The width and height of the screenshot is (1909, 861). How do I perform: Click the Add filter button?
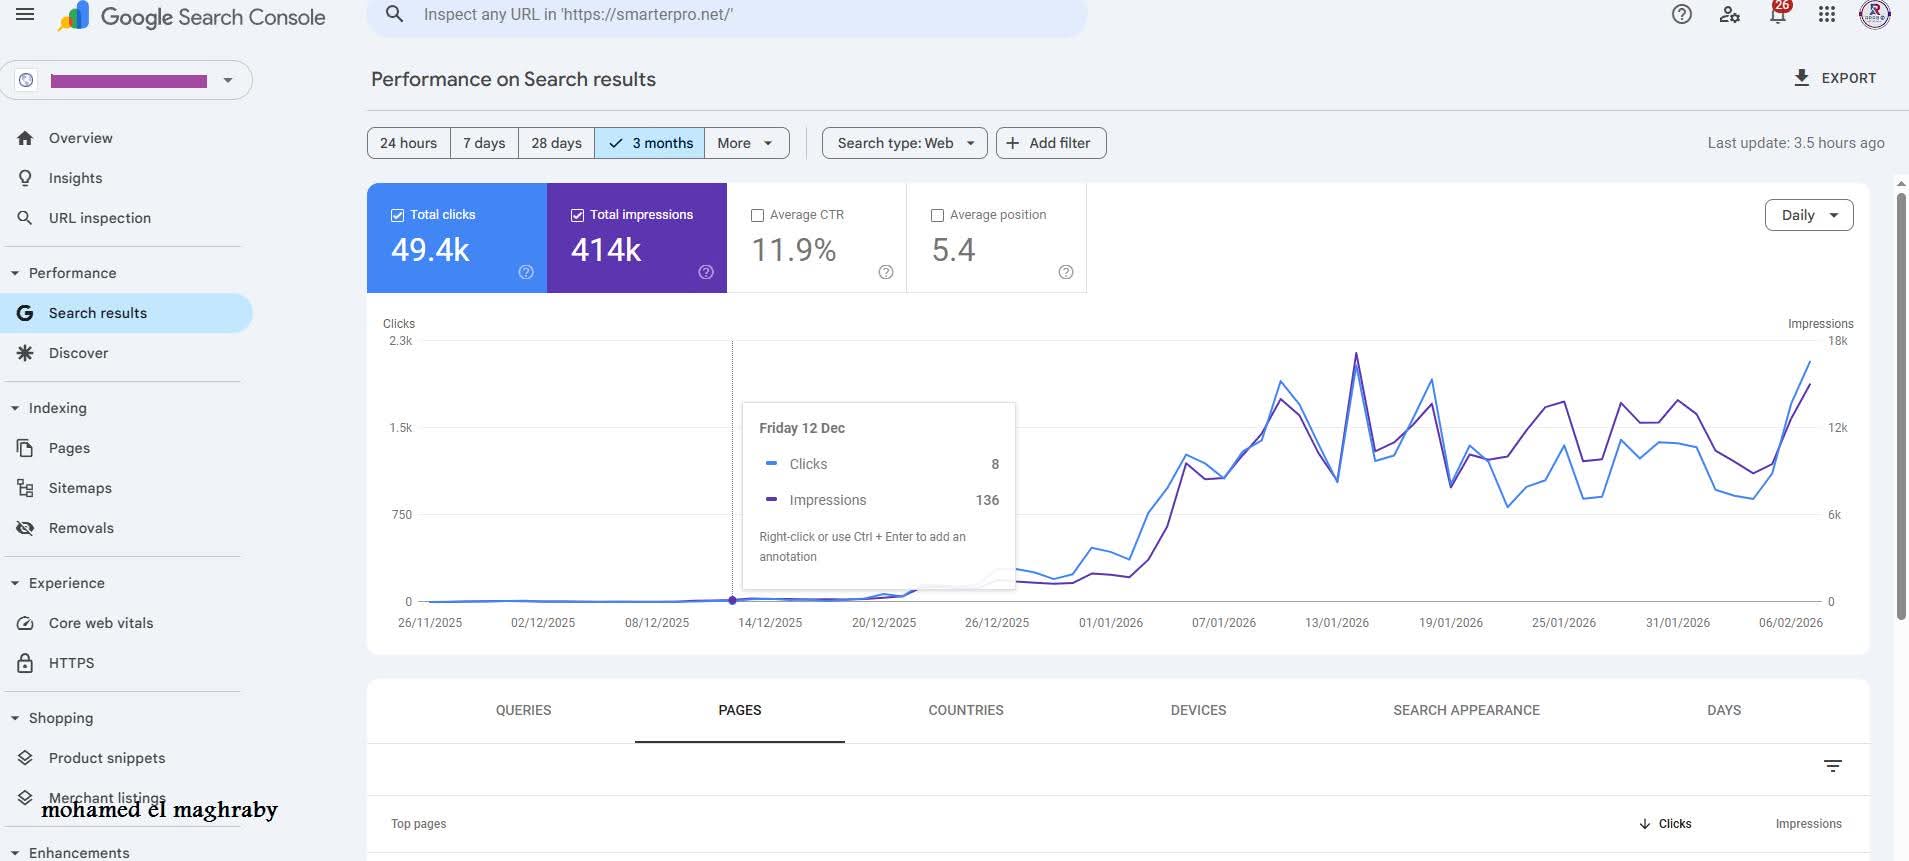1050,143
